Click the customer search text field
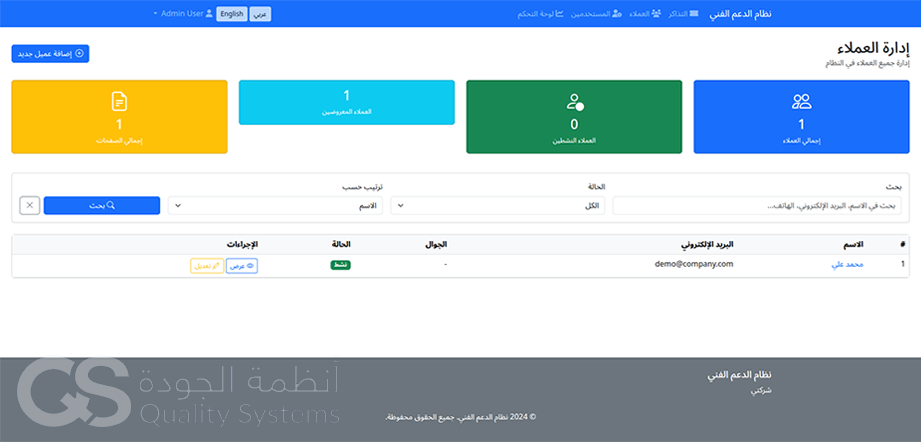Image resolution: width=921 pixels, height=442 pixels. point(756,205)
